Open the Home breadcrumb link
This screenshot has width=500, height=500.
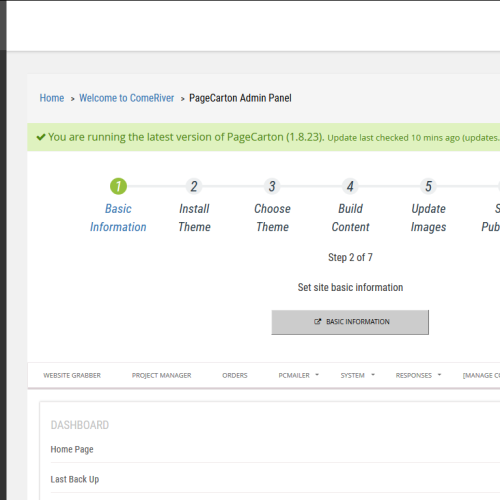tap(52, 98)
